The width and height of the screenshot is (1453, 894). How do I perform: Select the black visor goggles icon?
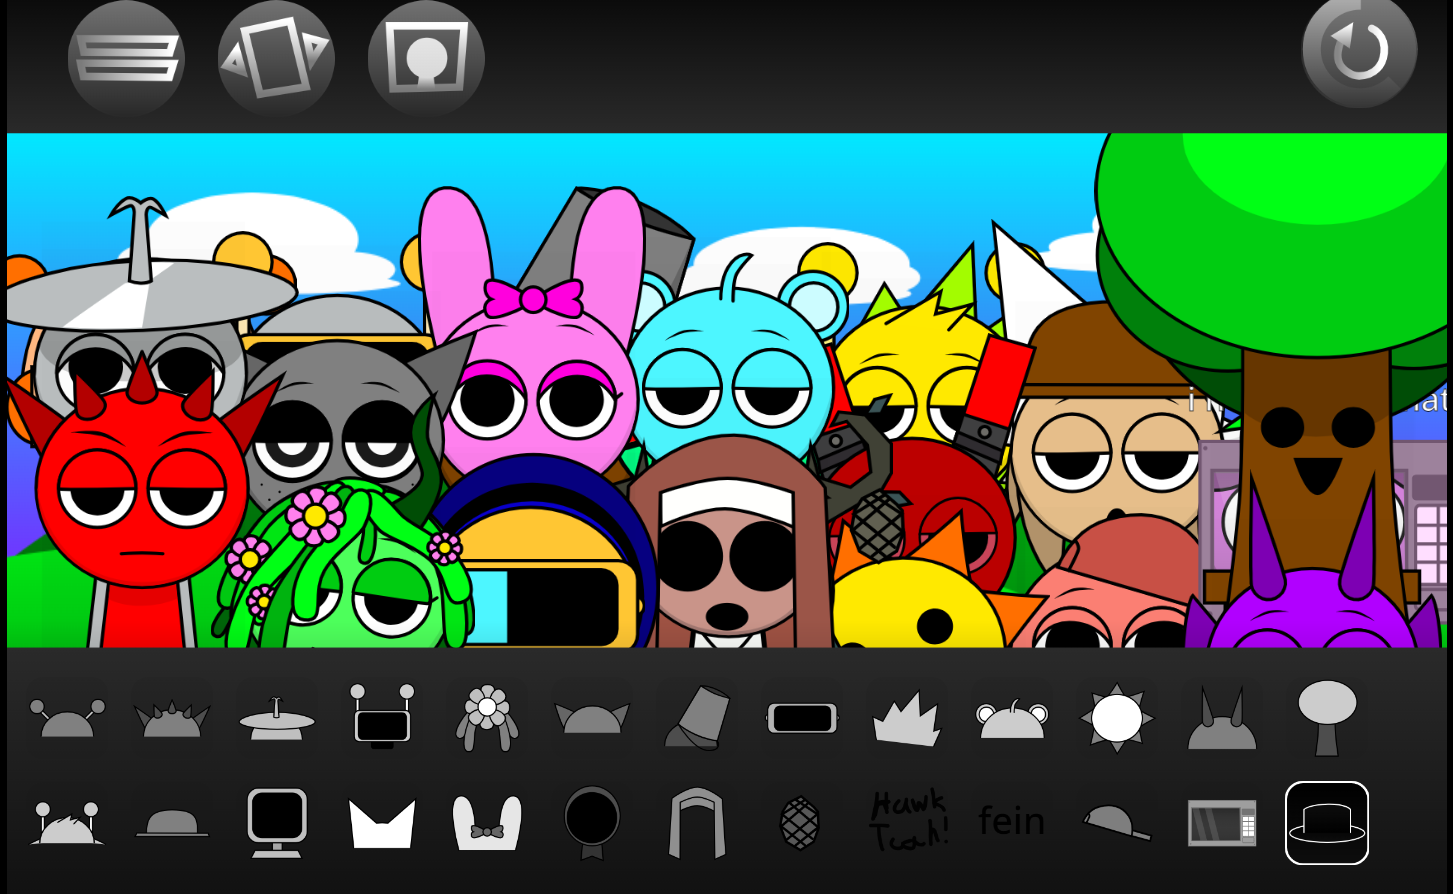click(802, 718)
